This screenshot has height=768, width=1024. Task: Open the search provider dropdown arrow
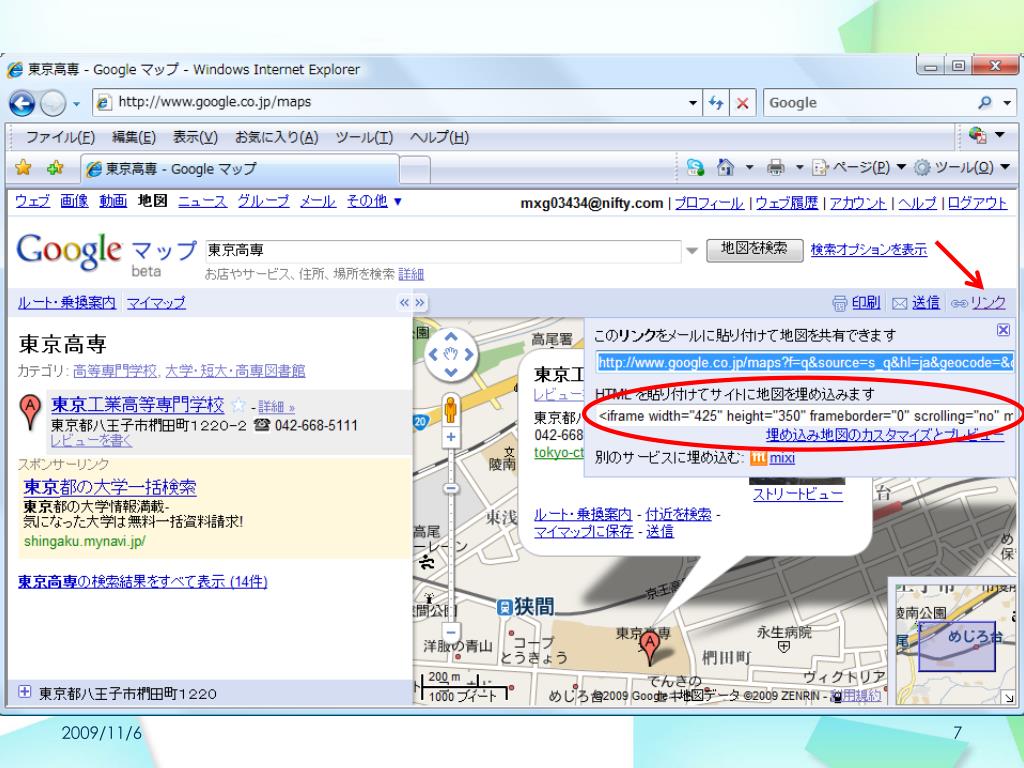coord(1006,103)
